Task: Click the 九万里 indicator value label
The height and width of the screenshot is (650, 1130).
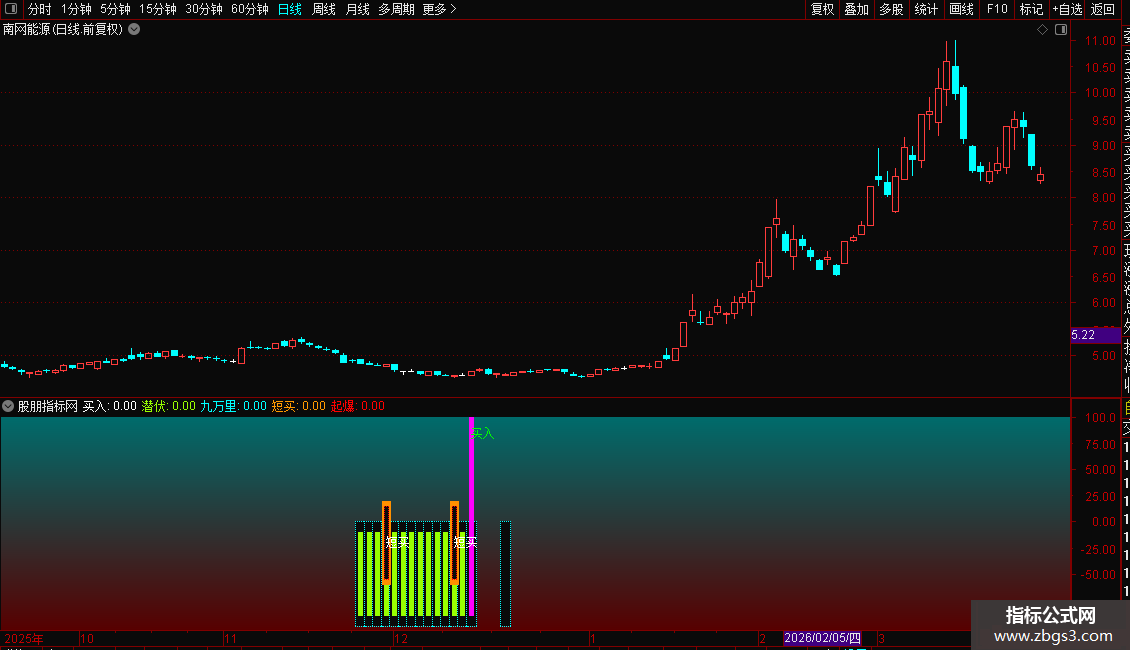Action: pos(233,406)
